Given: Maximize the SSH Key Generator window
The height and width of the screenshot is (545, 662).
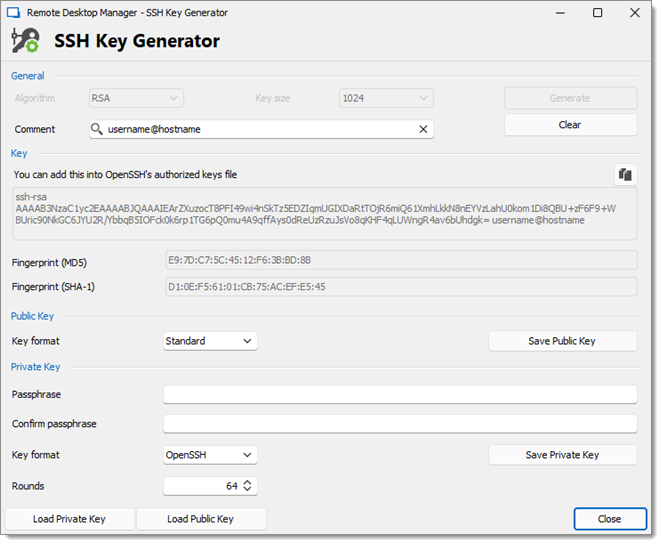Looking at the screenshot, I should pyautogui.click(x=597, y=13).
